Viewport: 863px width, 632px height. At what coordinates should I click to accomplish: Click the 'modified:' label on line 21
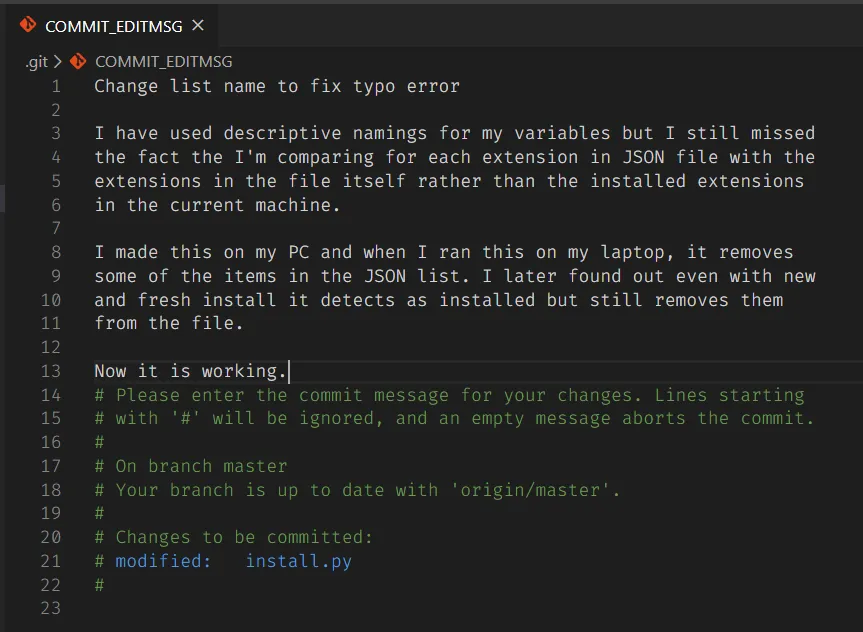pos(163,561)
